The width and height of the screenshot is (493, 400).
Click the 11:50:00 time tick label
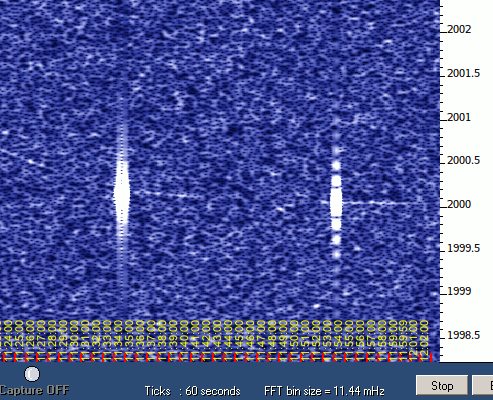293,341
